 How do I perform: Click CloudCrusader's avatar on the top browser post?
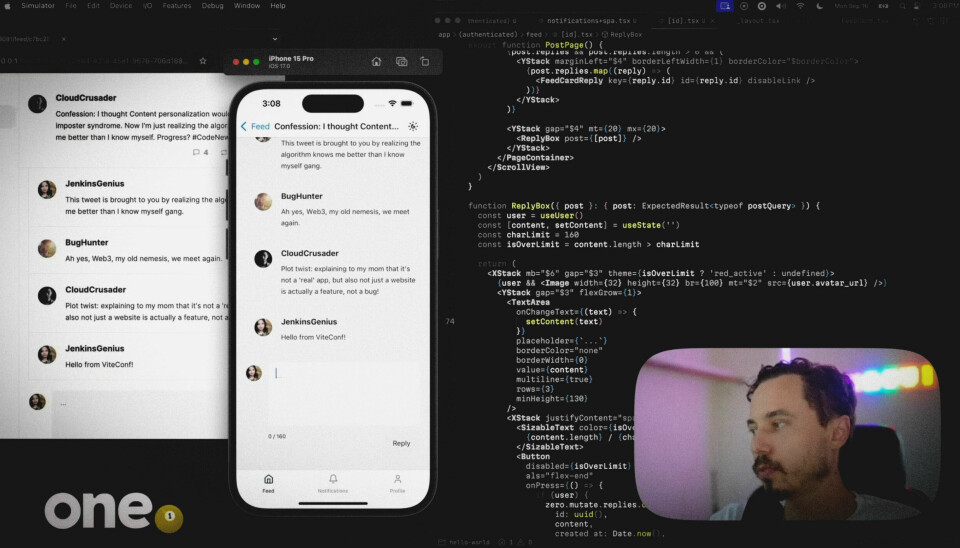click(37, 103)
